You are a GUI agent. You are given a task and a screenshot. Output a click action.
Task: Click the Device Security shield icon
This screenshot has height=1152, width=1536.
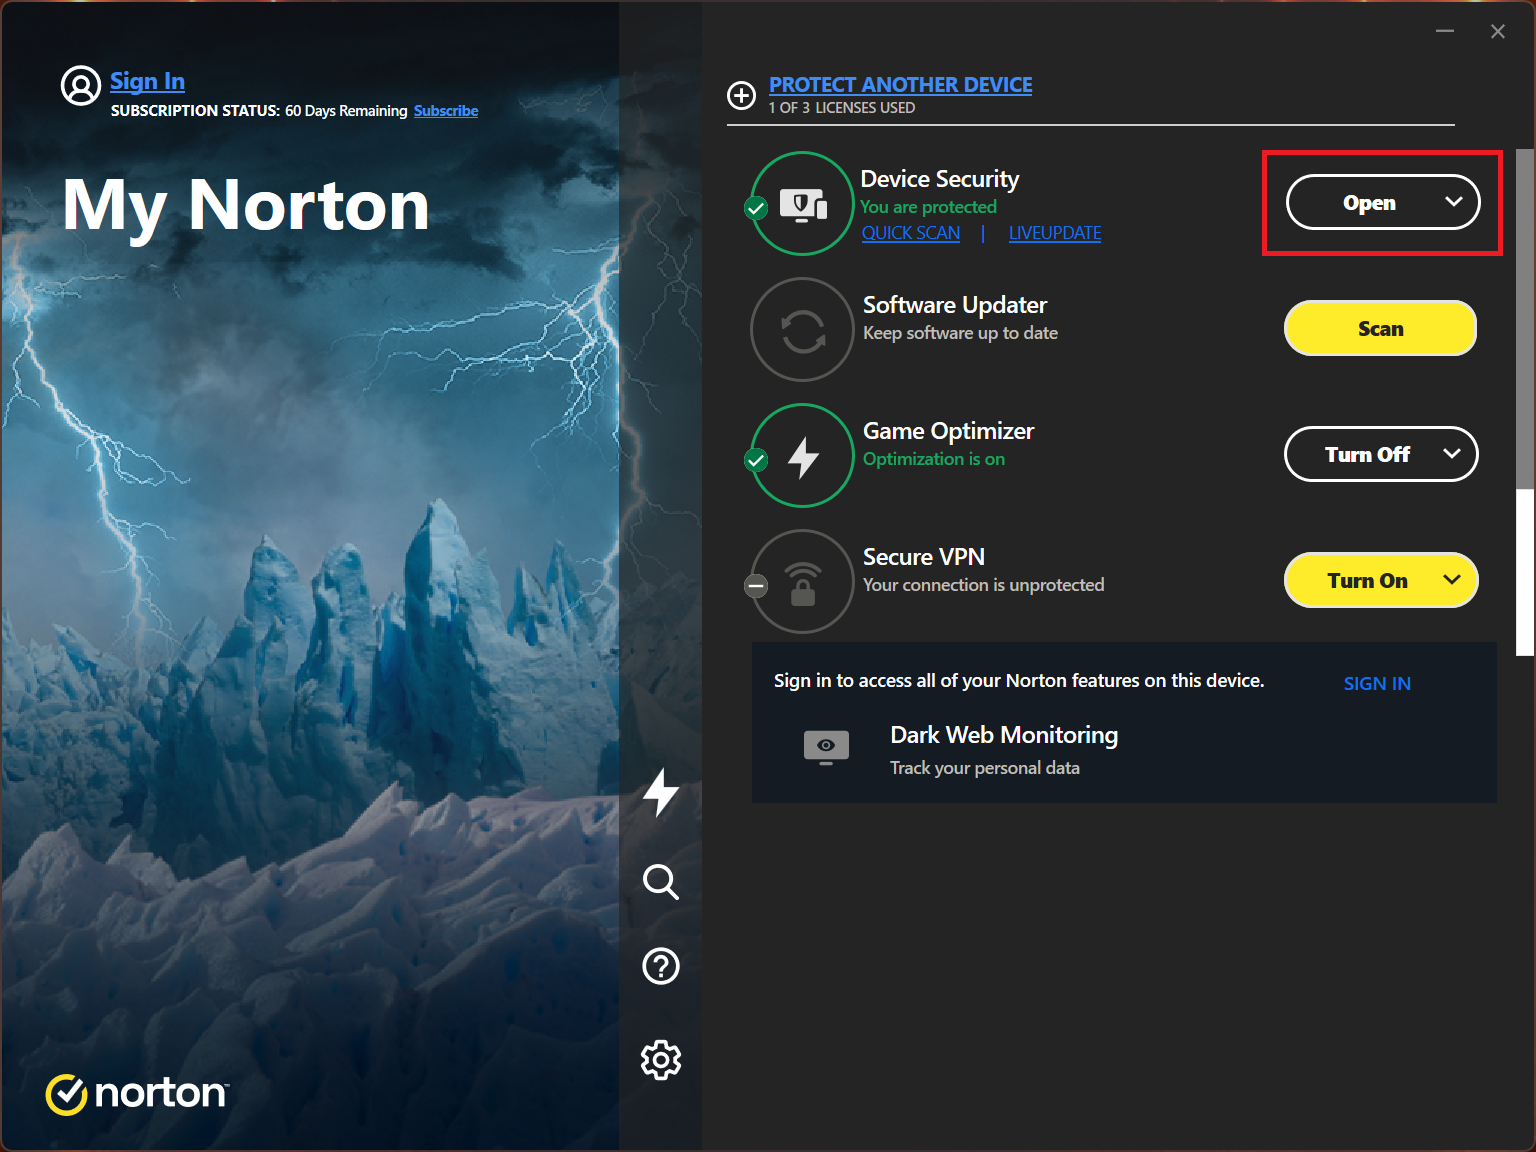click(803, 204)
